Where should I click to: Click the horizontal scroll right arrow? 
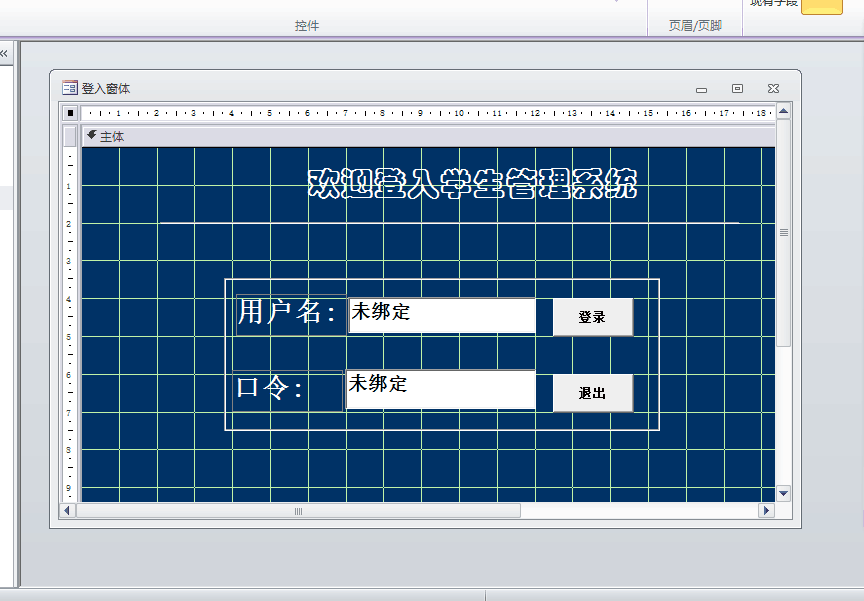(x=767, y=511)
